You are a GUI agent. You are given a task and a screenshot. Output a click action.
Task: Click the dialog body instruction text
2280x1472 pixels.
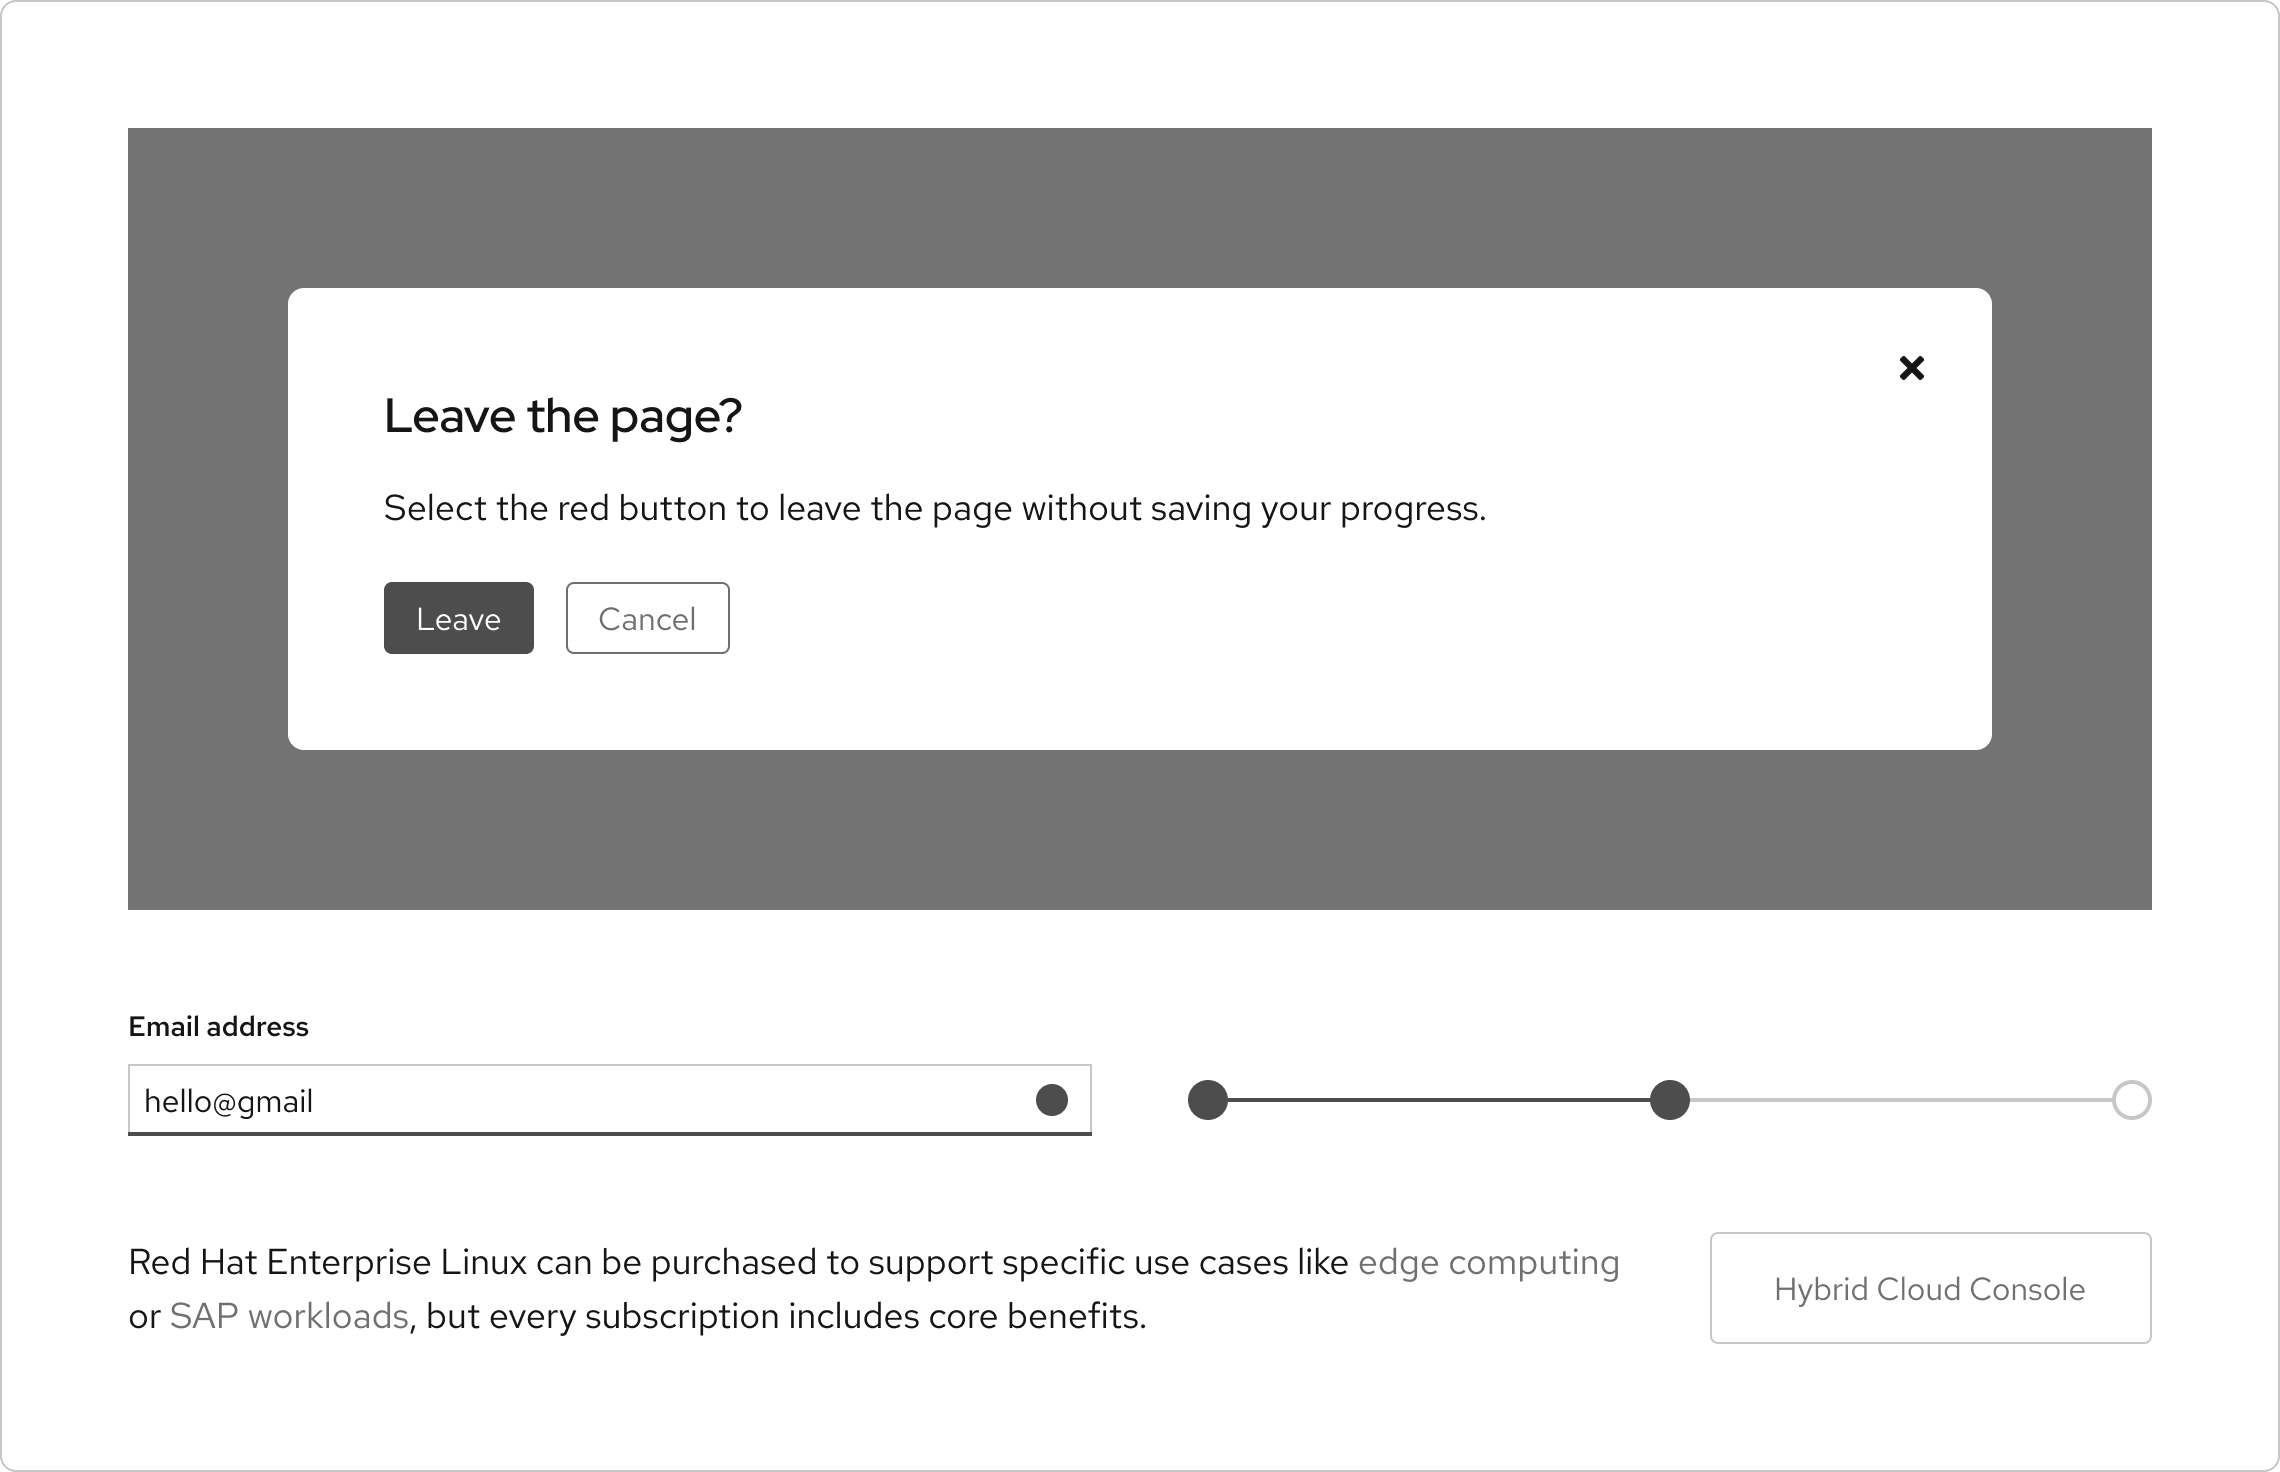point(934,507)
